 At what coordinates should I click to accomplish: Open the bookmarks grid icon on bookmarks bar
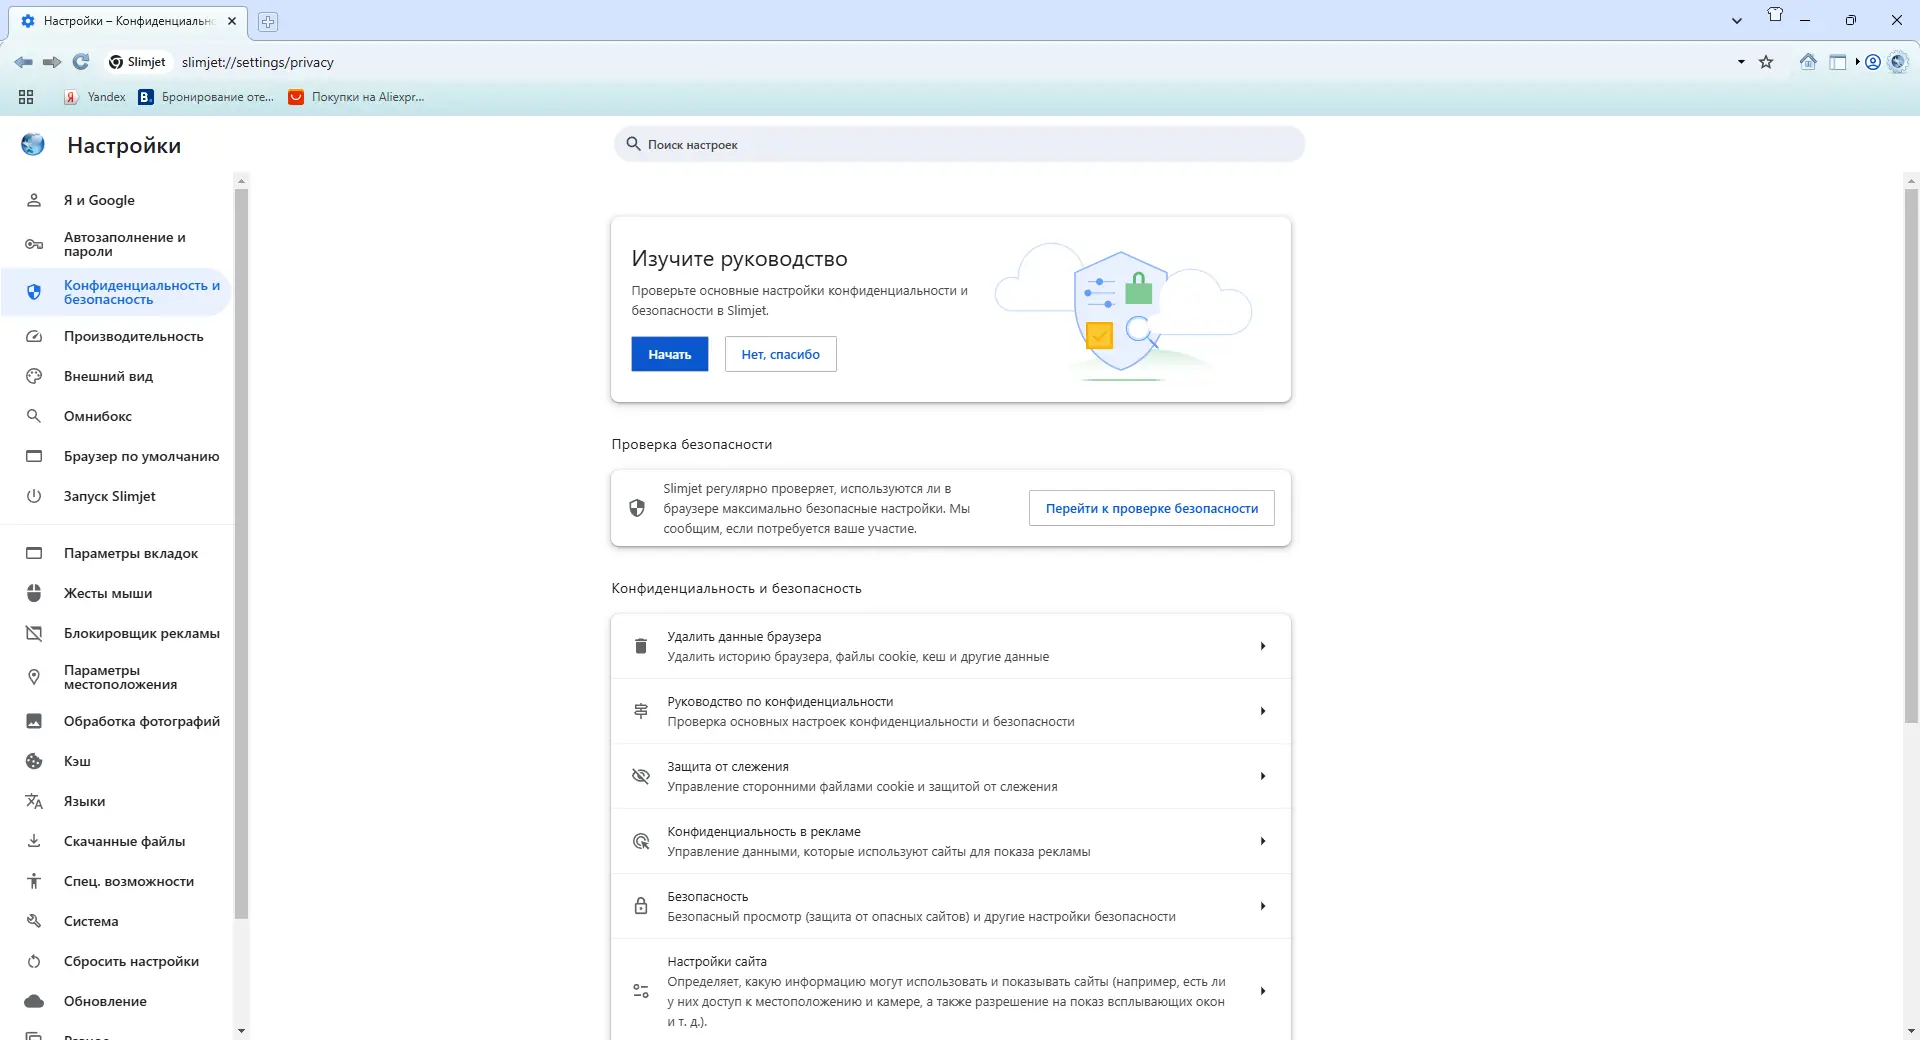click(x=26, y=97)
